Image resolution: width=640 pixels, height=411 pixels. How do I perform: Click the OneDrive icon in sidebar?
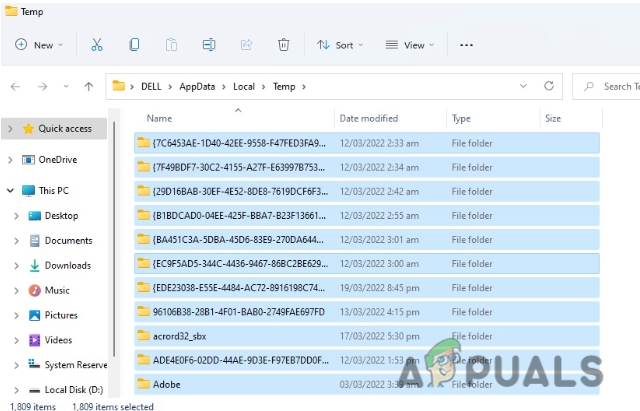click(28, 160)
